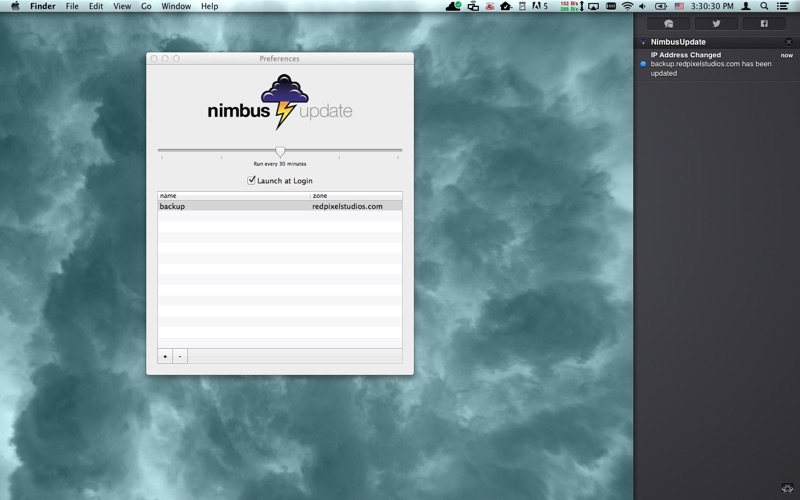Add a new record with plus button
Image resolution: width=800 pixels, height=500 pixels.
coord(165,356)
